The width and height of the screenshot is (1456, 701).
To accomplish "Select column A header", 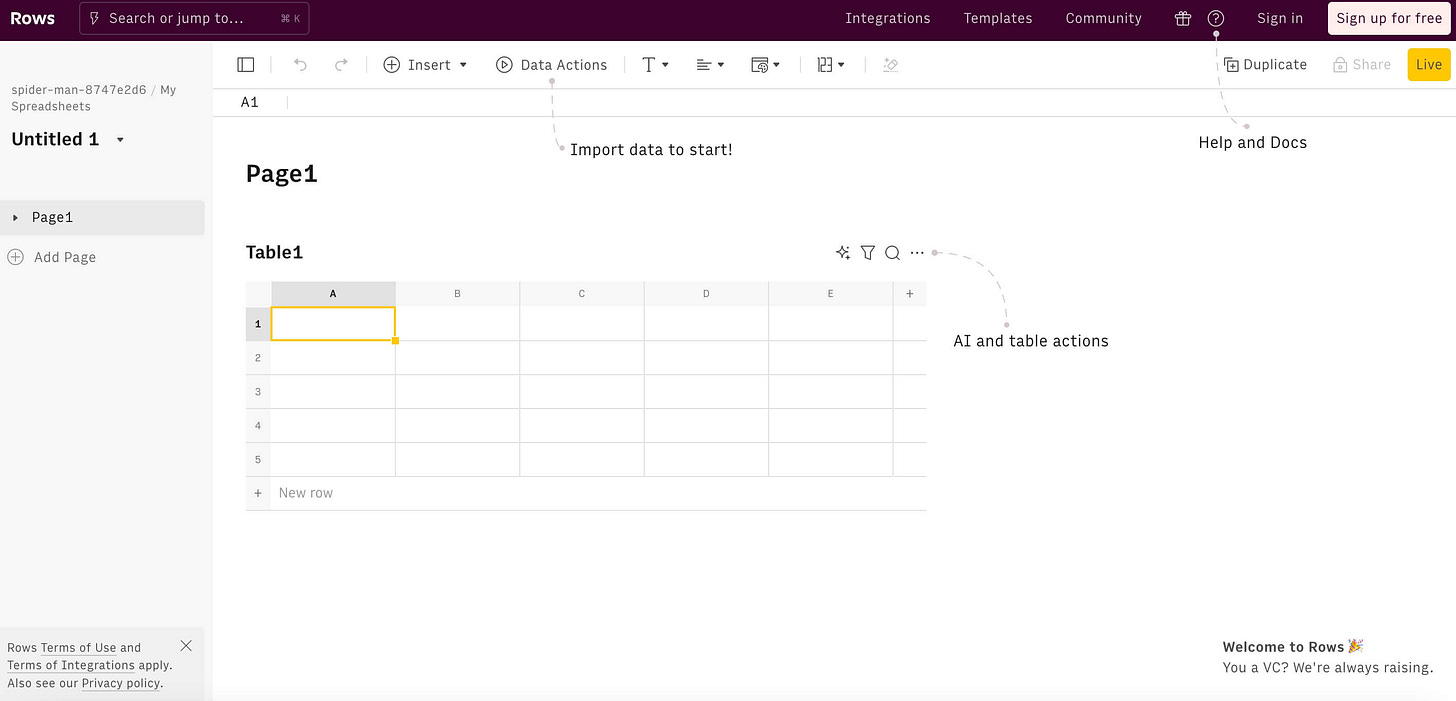I will [x=333, y=294].
